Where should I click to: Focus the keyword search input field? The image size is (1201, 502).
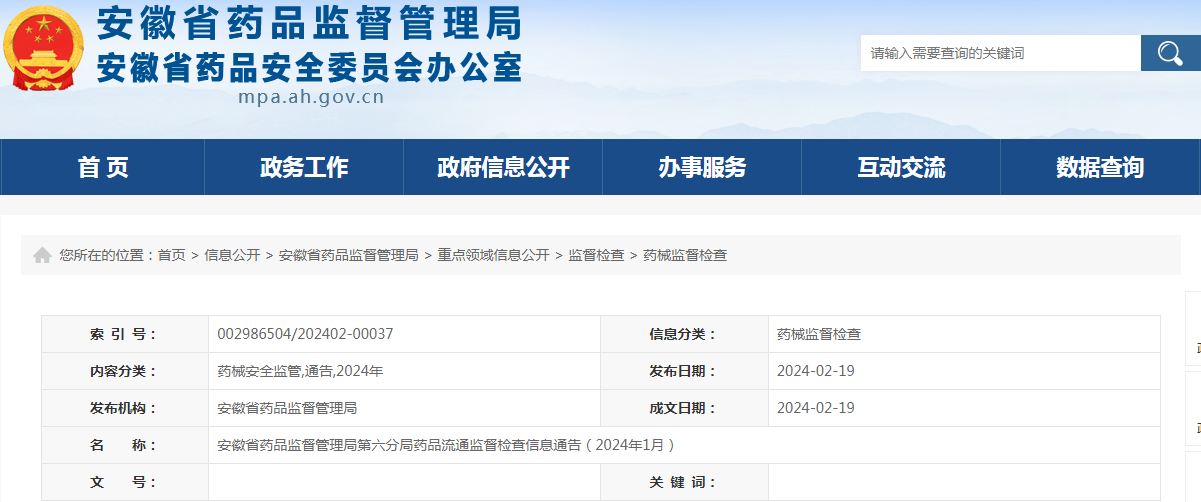1000,53
